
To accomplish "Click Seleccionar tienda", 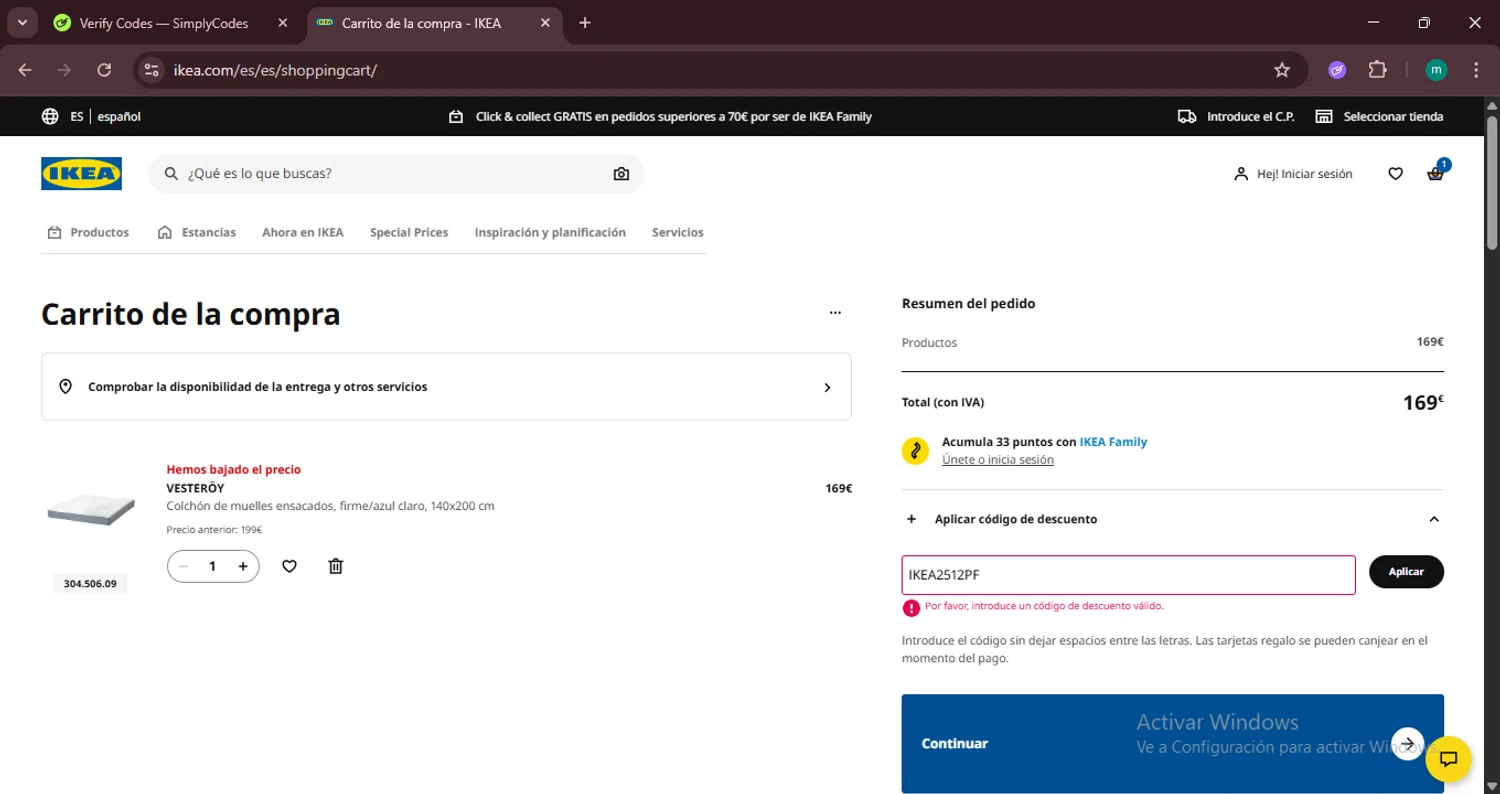I will (x=1379, y=117).
